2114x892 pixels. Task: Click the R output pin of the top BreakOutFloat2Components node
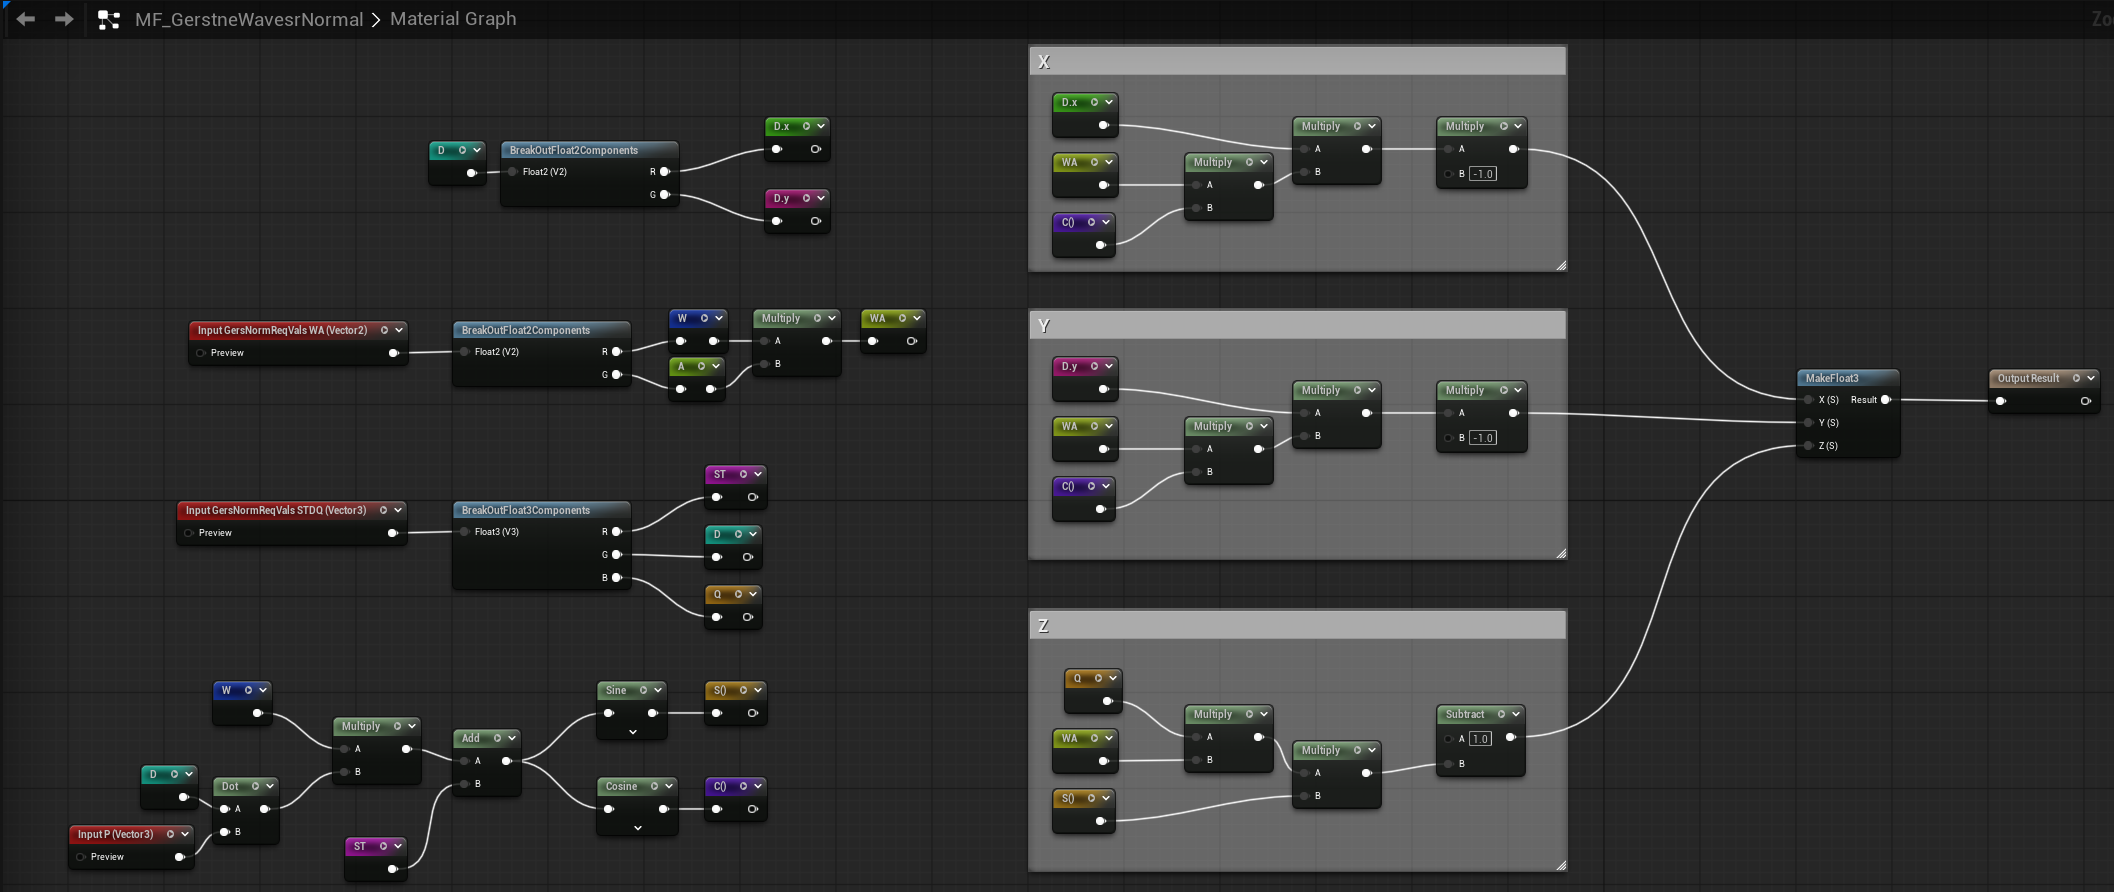[665, 172]
